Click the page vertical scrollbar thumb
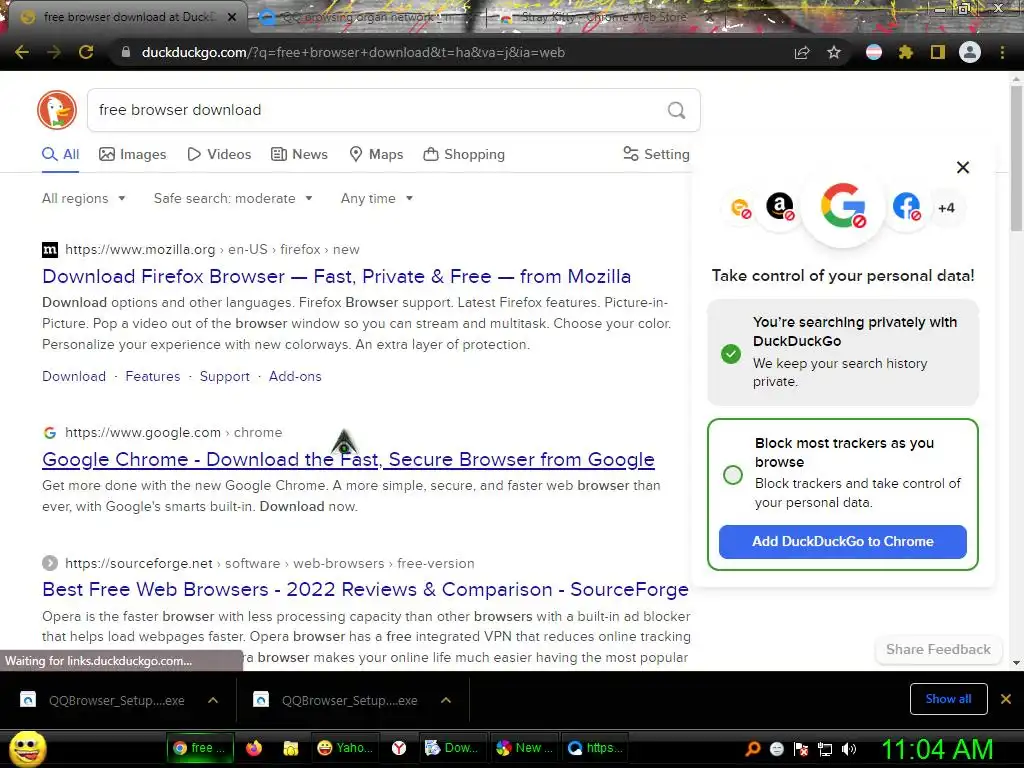This screenshot has height=768, width=1024. (1016, 157)
